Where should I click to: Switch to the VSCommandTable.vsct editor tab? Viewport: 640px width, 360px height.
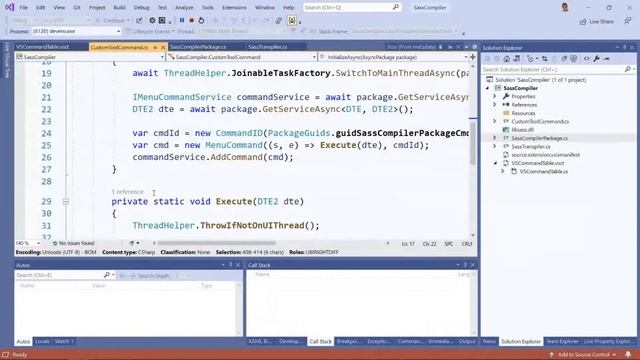[42, 47]
